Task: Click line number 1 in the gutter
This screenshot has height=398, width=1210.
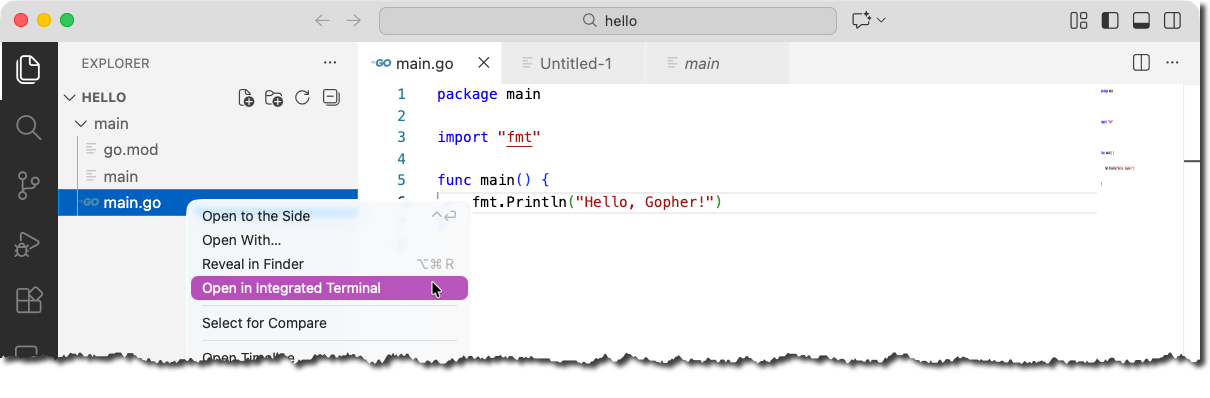Action: pyautogui.click(x=402, y=94)
